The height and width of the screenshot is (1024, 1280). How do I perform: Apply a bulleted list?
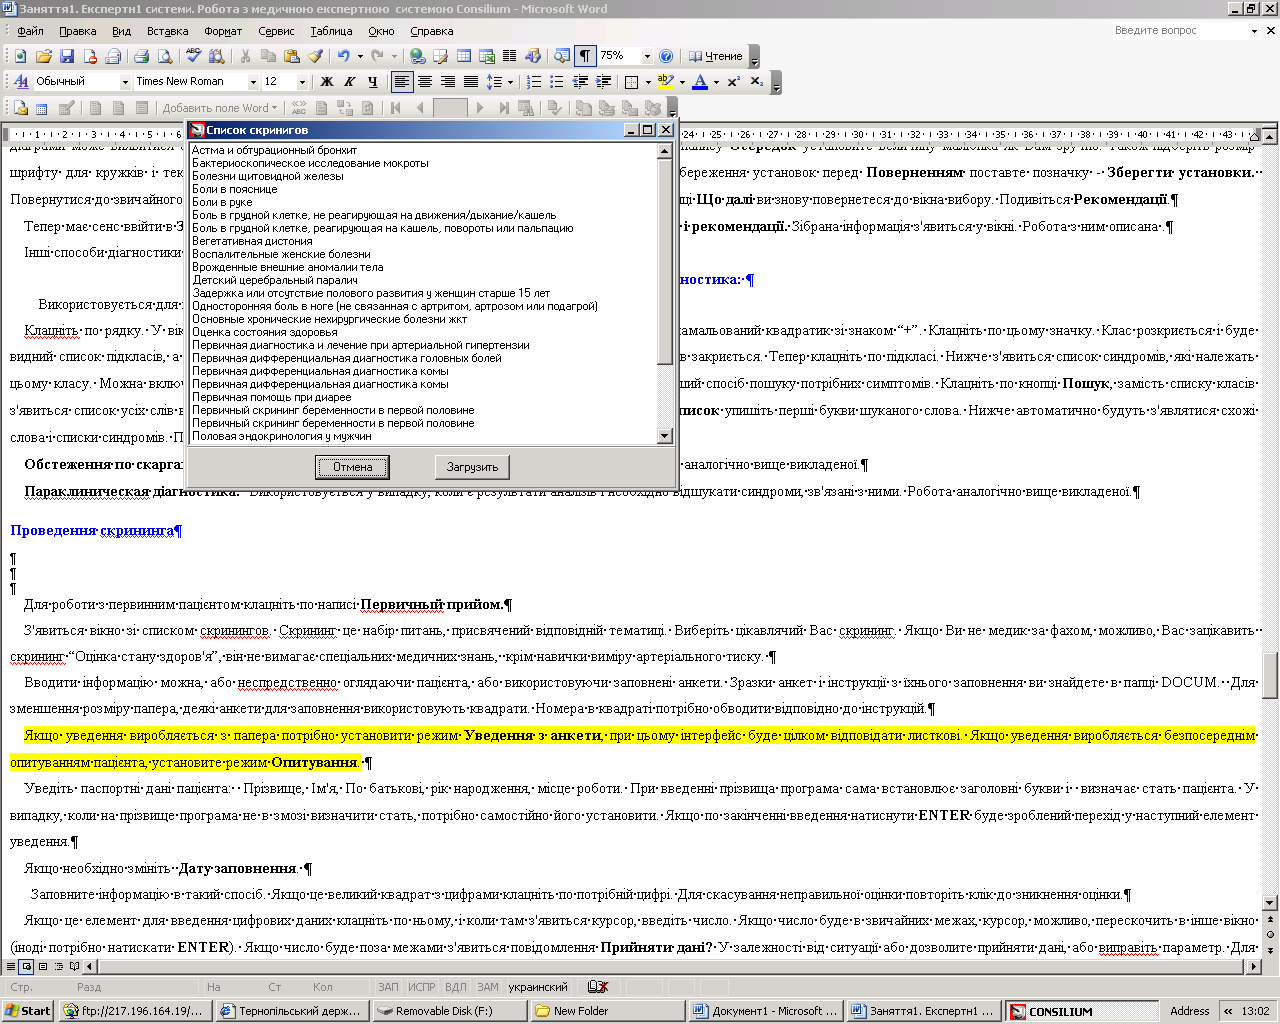(557, 82)
